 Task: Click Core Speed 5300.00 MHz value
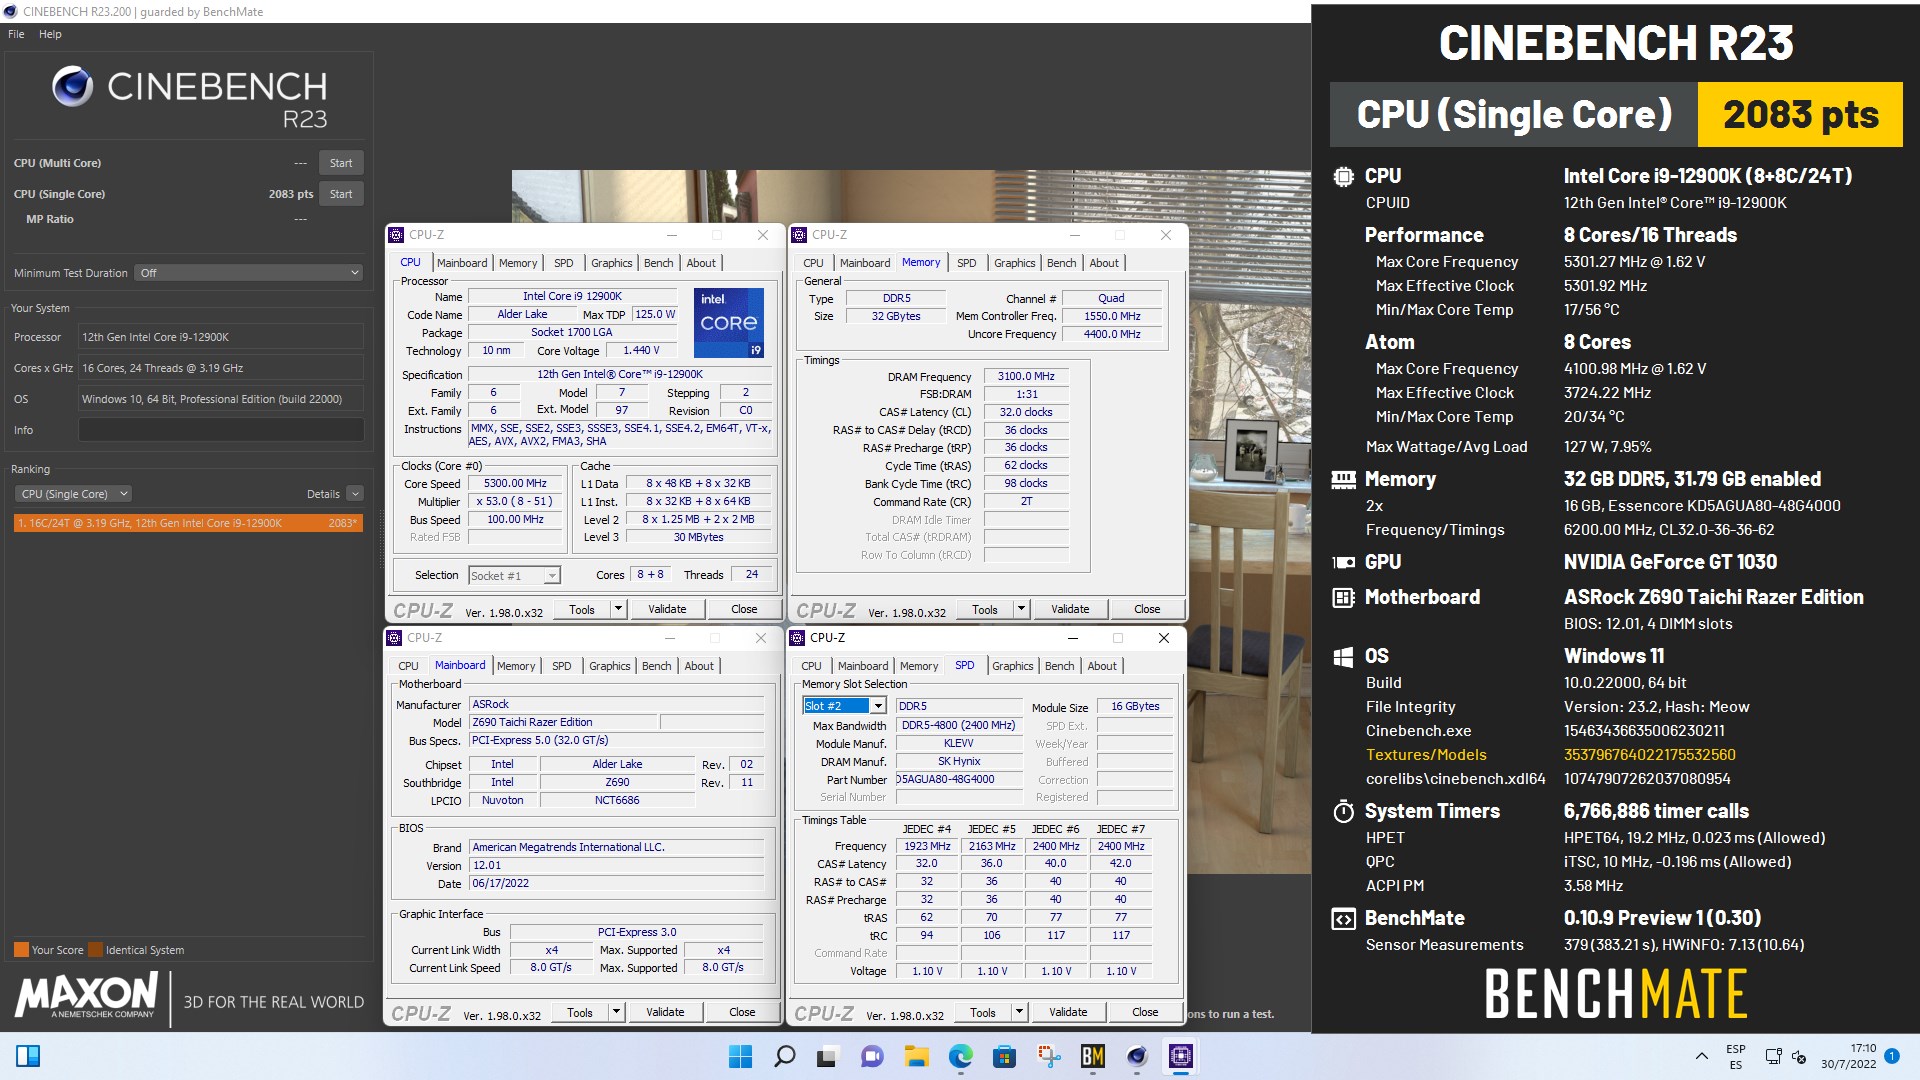coord(516,484)
